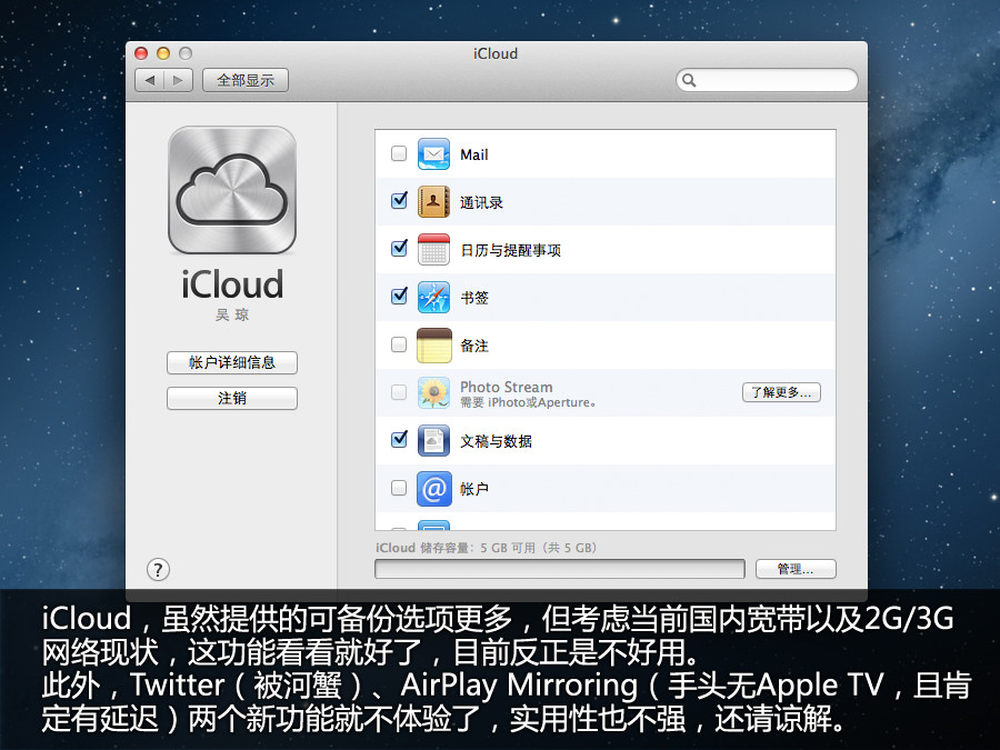Open 帐户详细信息 account details

click(x=232, y=362)
